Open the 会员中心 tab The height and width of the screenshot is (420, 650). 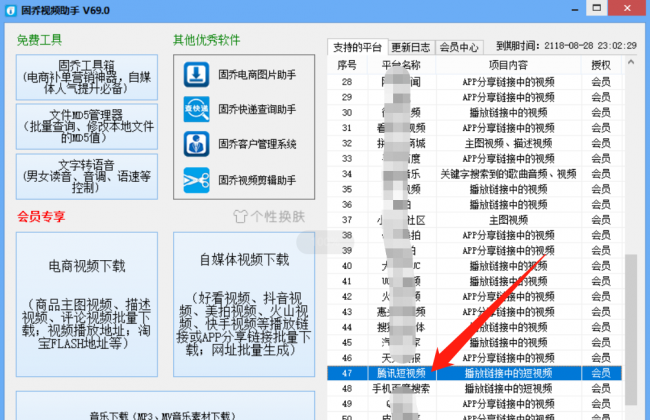459,47
